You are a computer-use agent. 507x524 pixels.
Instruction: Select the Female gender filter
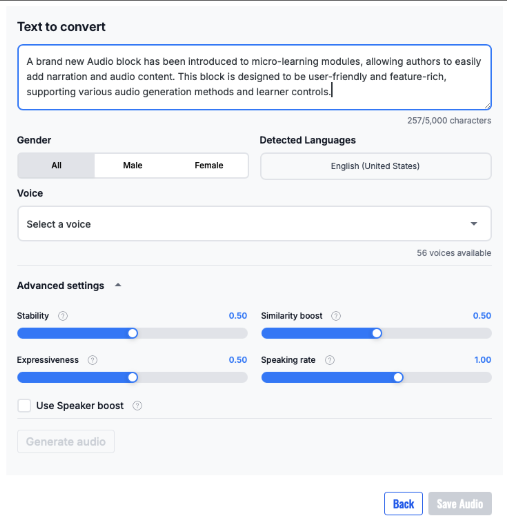tap(209, 165)
